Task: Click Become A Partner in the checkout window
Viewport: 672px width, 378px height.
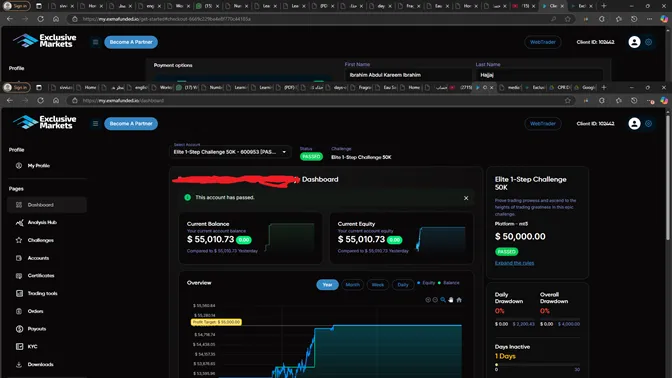Action: [131, 42]
